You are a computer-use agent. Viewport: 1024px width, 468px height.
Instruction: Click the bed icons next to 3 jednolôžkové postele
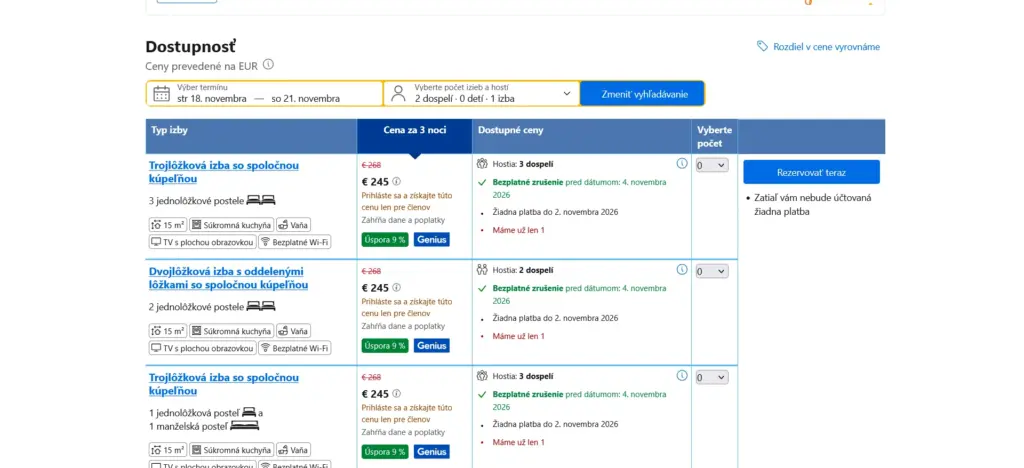tap(261, 200)
